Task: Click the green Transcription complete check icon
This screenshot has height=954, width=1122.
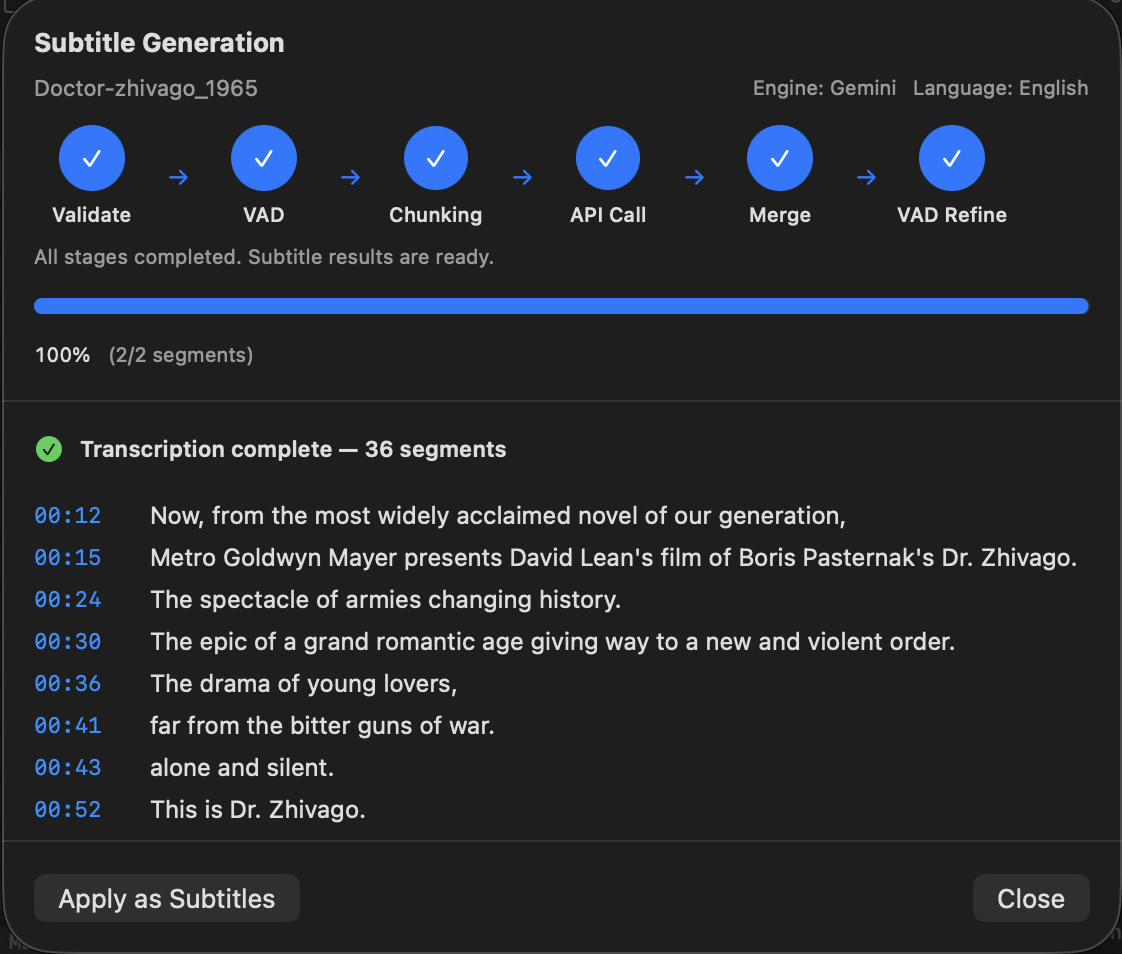Action: tap(49, 449)
